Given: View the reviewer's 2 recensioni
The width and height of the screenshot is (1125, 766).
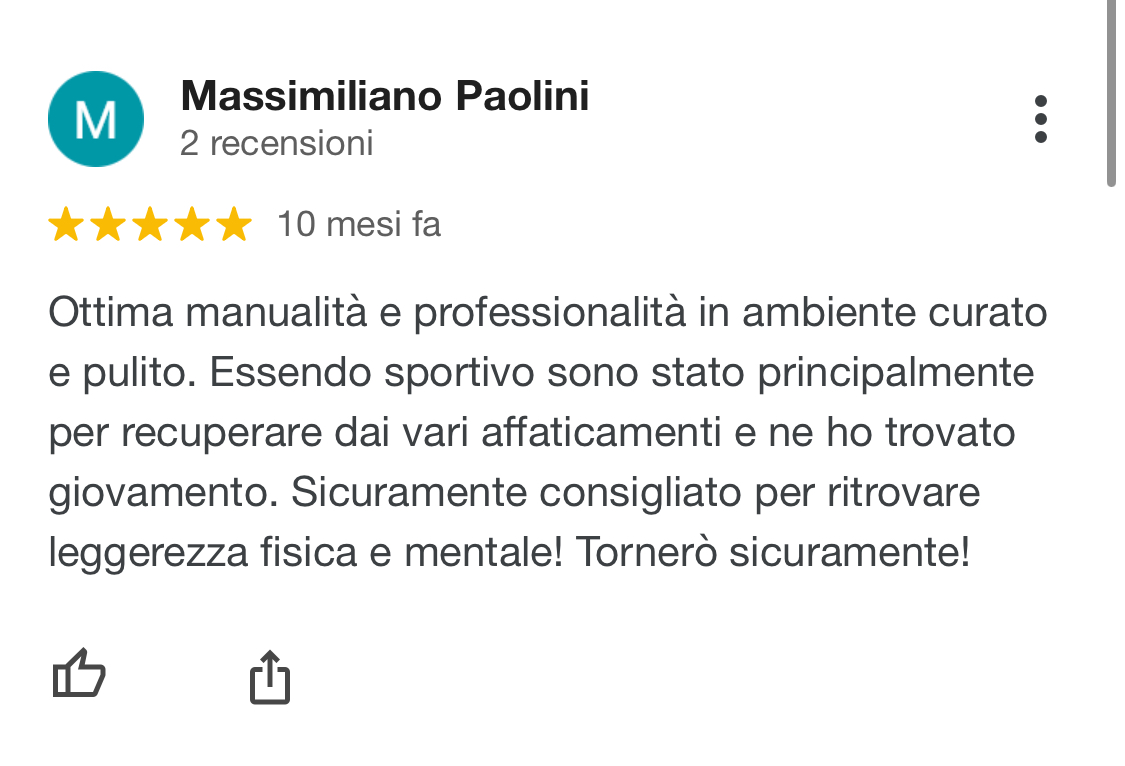Looking at the screenshot, I should pos(276,143).
